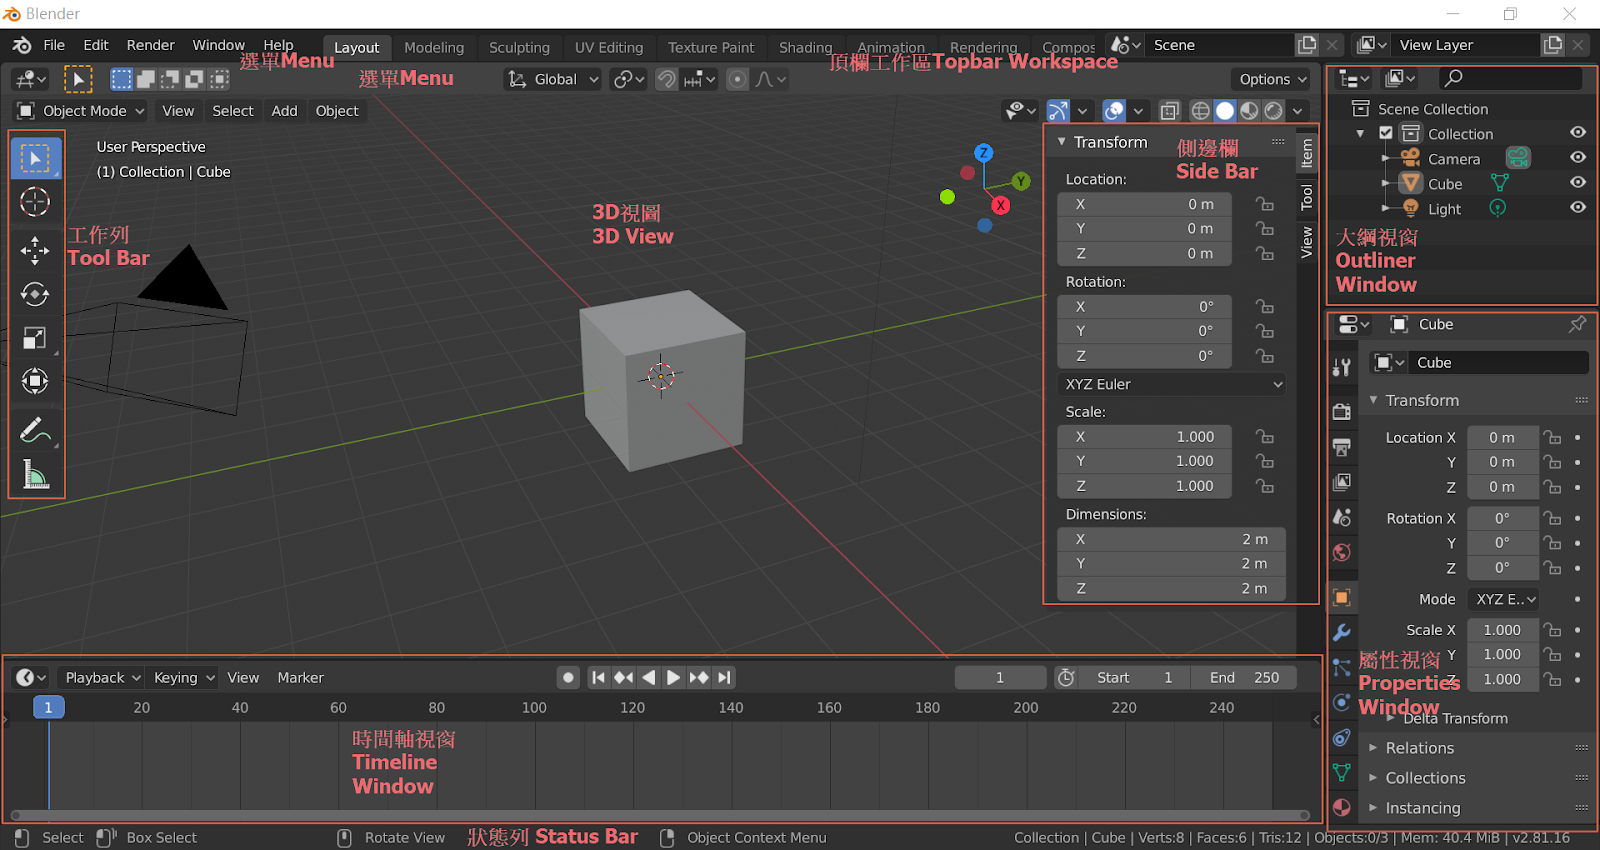Toggle auto keying record button

click(x=568, y=677)
